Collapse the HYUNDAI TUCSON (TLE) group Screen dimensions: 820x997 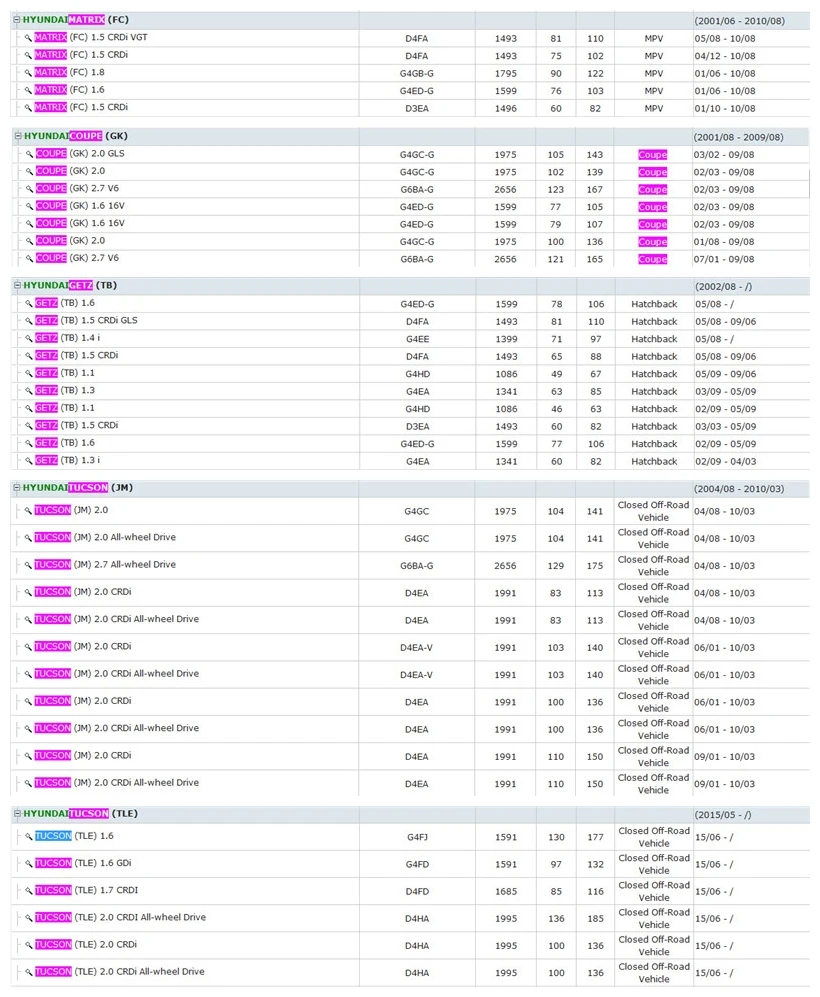click(18, 813)
